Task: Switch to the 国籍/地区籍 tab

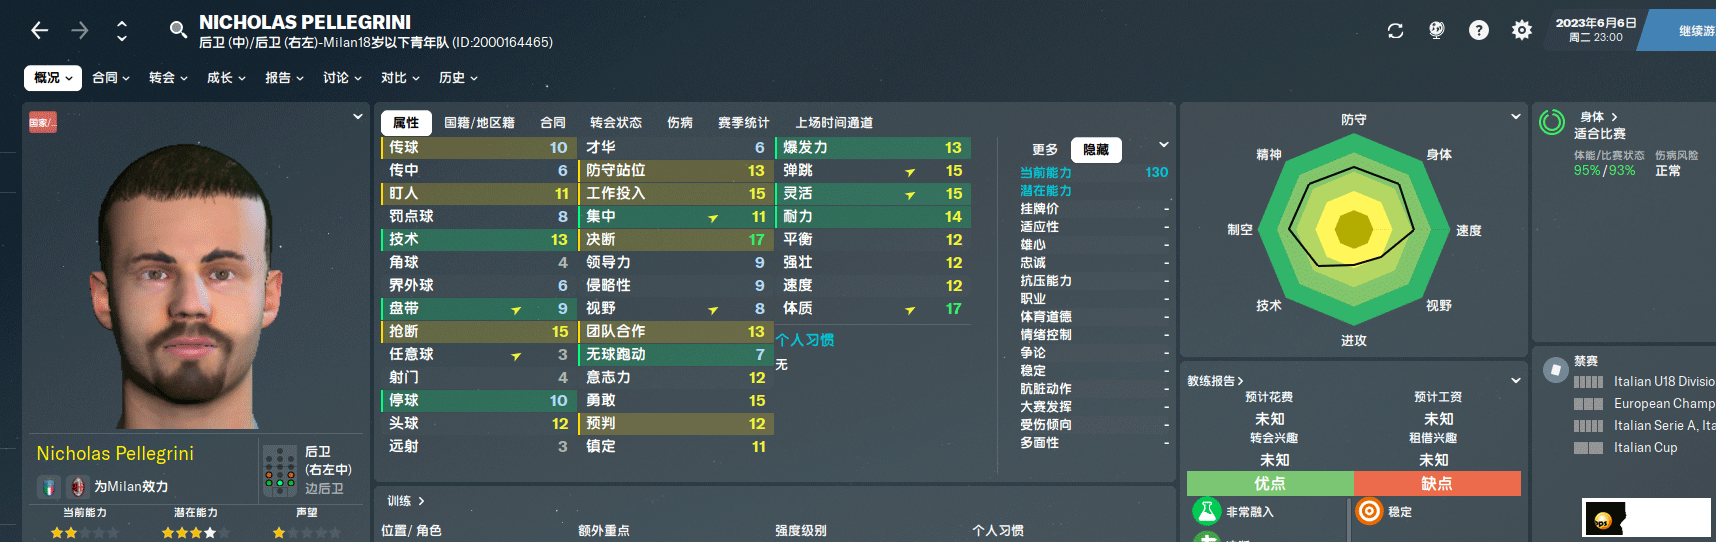Action: pyautogui.click(x=479, y=123)
